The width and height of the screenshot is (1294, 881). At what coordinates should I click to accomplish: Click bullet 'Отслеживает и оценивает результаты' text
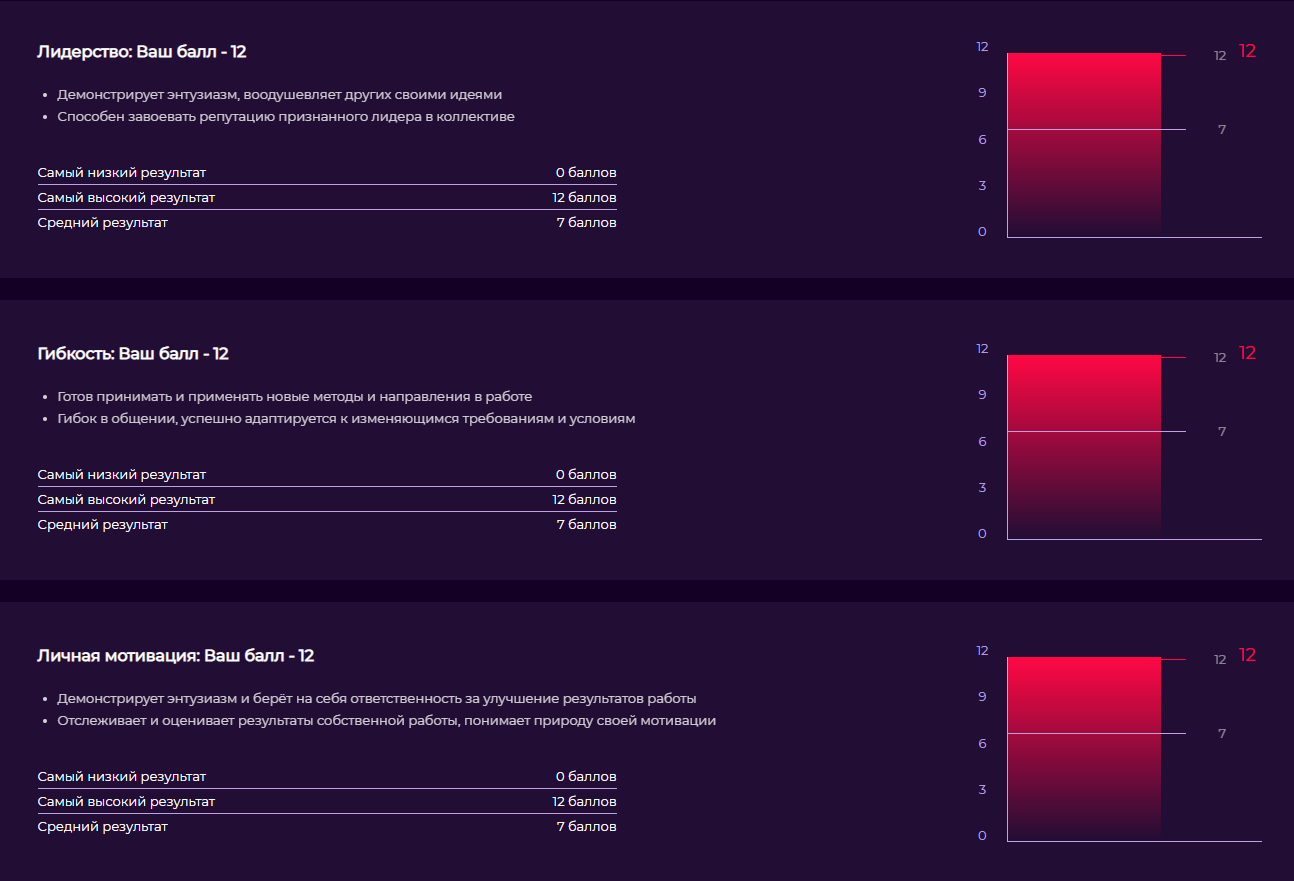coord(386,721)
